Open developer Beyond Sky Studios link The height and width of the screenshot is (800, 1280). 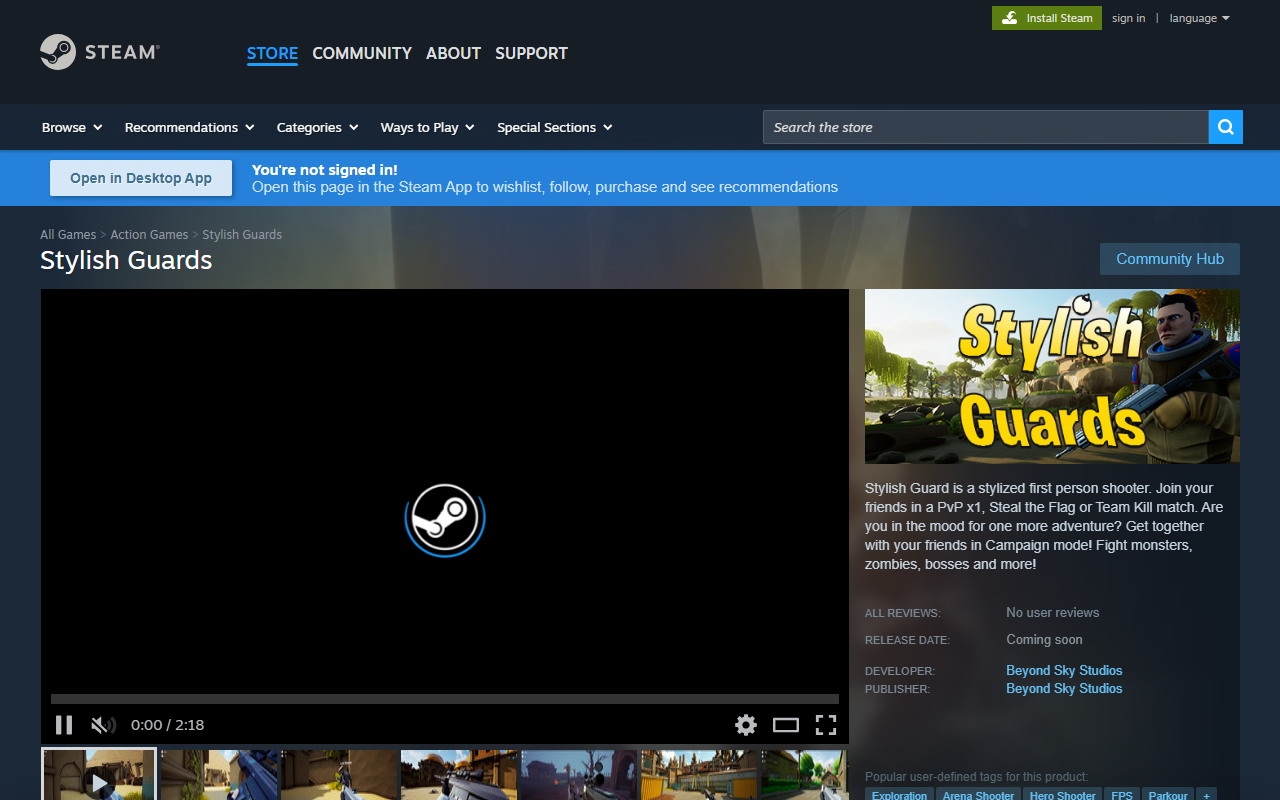(x=1064, y=670)
